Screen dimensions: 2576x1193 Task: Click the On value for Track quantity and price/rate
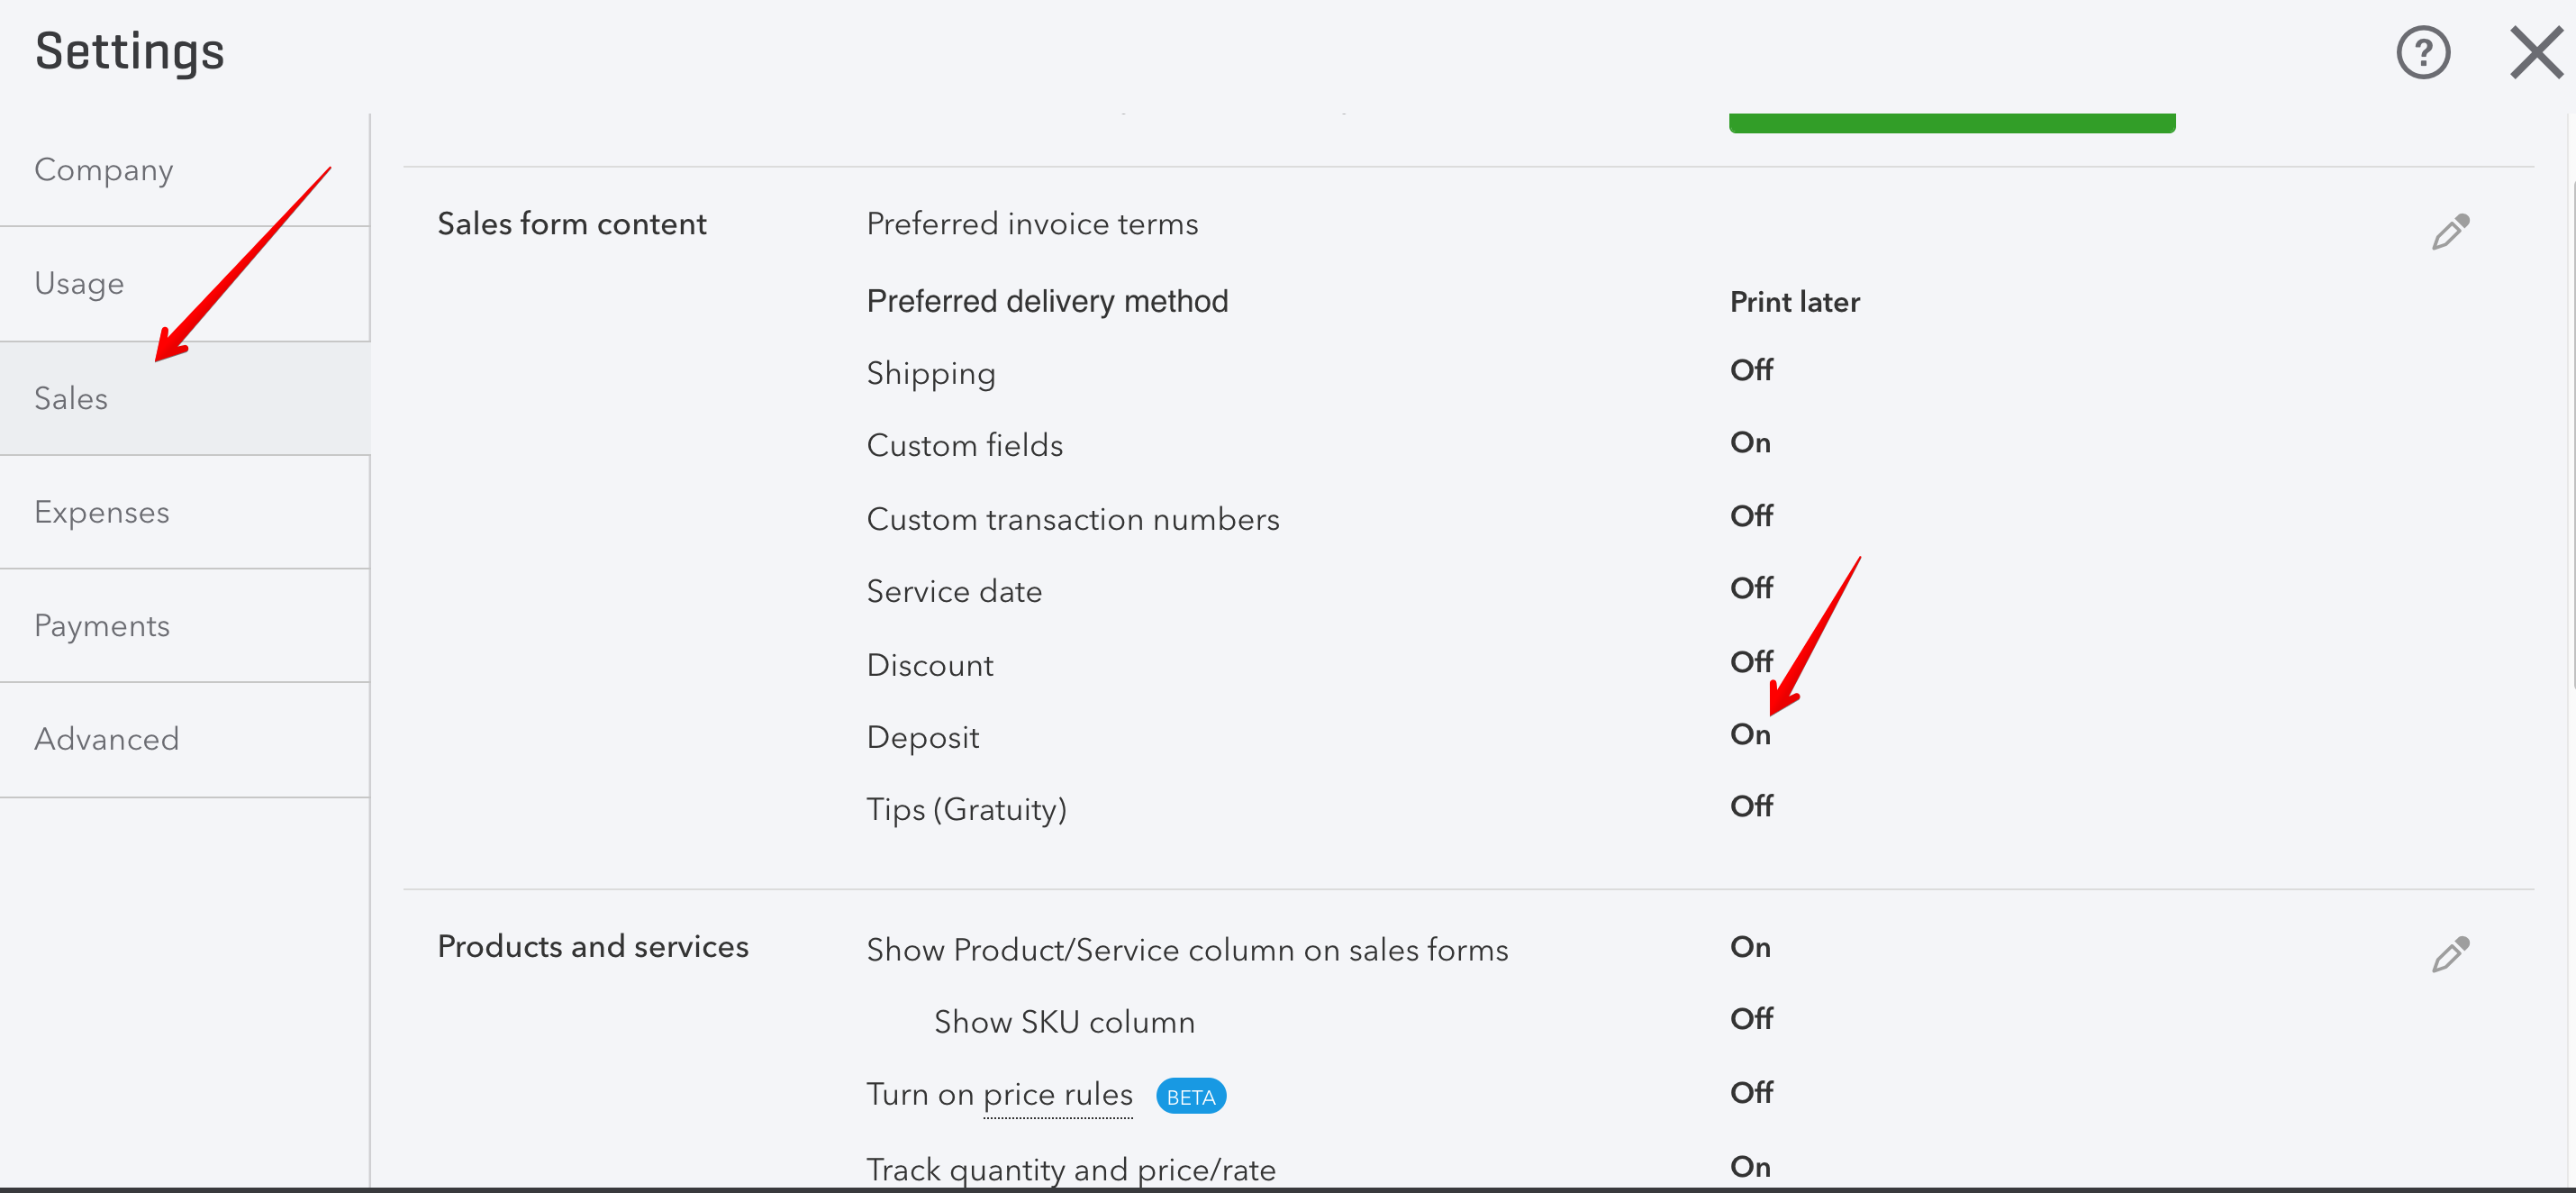coord(1750,1167)
